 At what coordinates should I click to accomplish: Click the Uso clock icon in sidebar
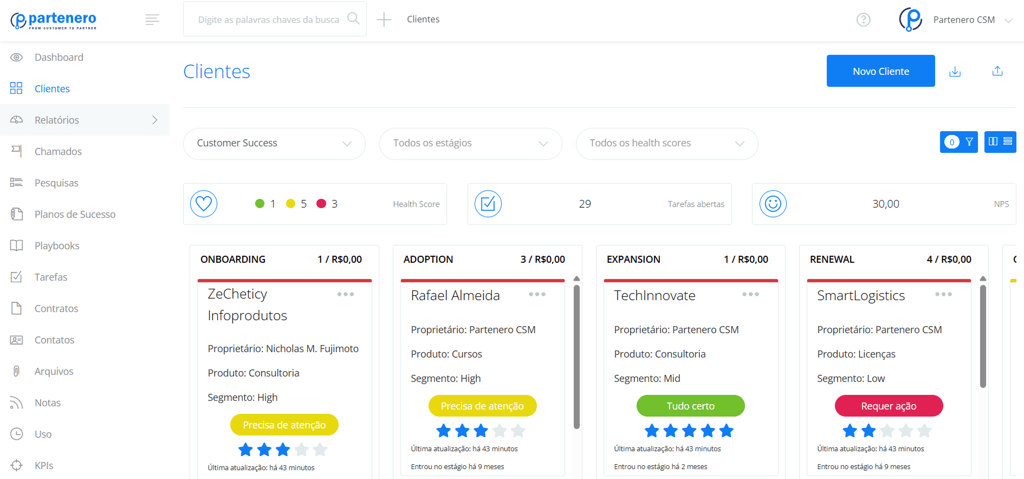point(16,434)
